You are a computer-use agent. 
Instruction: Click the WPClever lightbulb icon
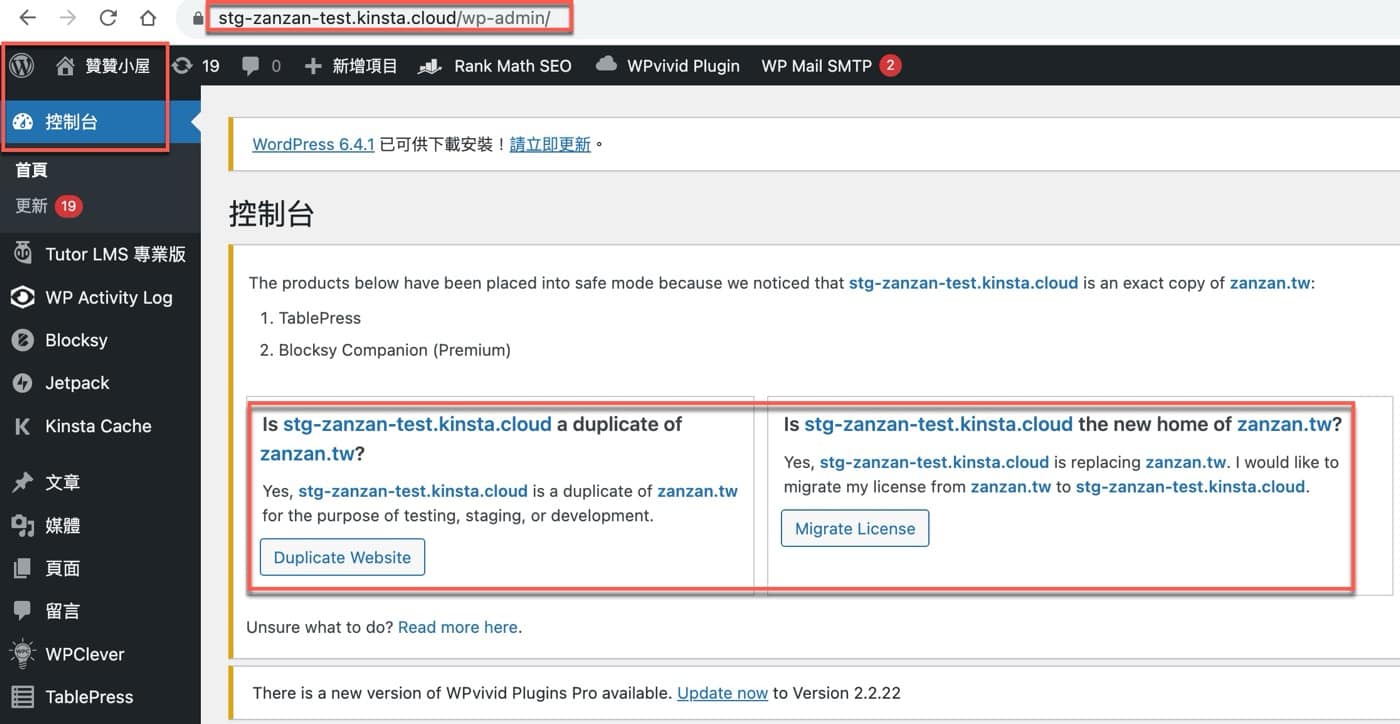click(23, 654)
